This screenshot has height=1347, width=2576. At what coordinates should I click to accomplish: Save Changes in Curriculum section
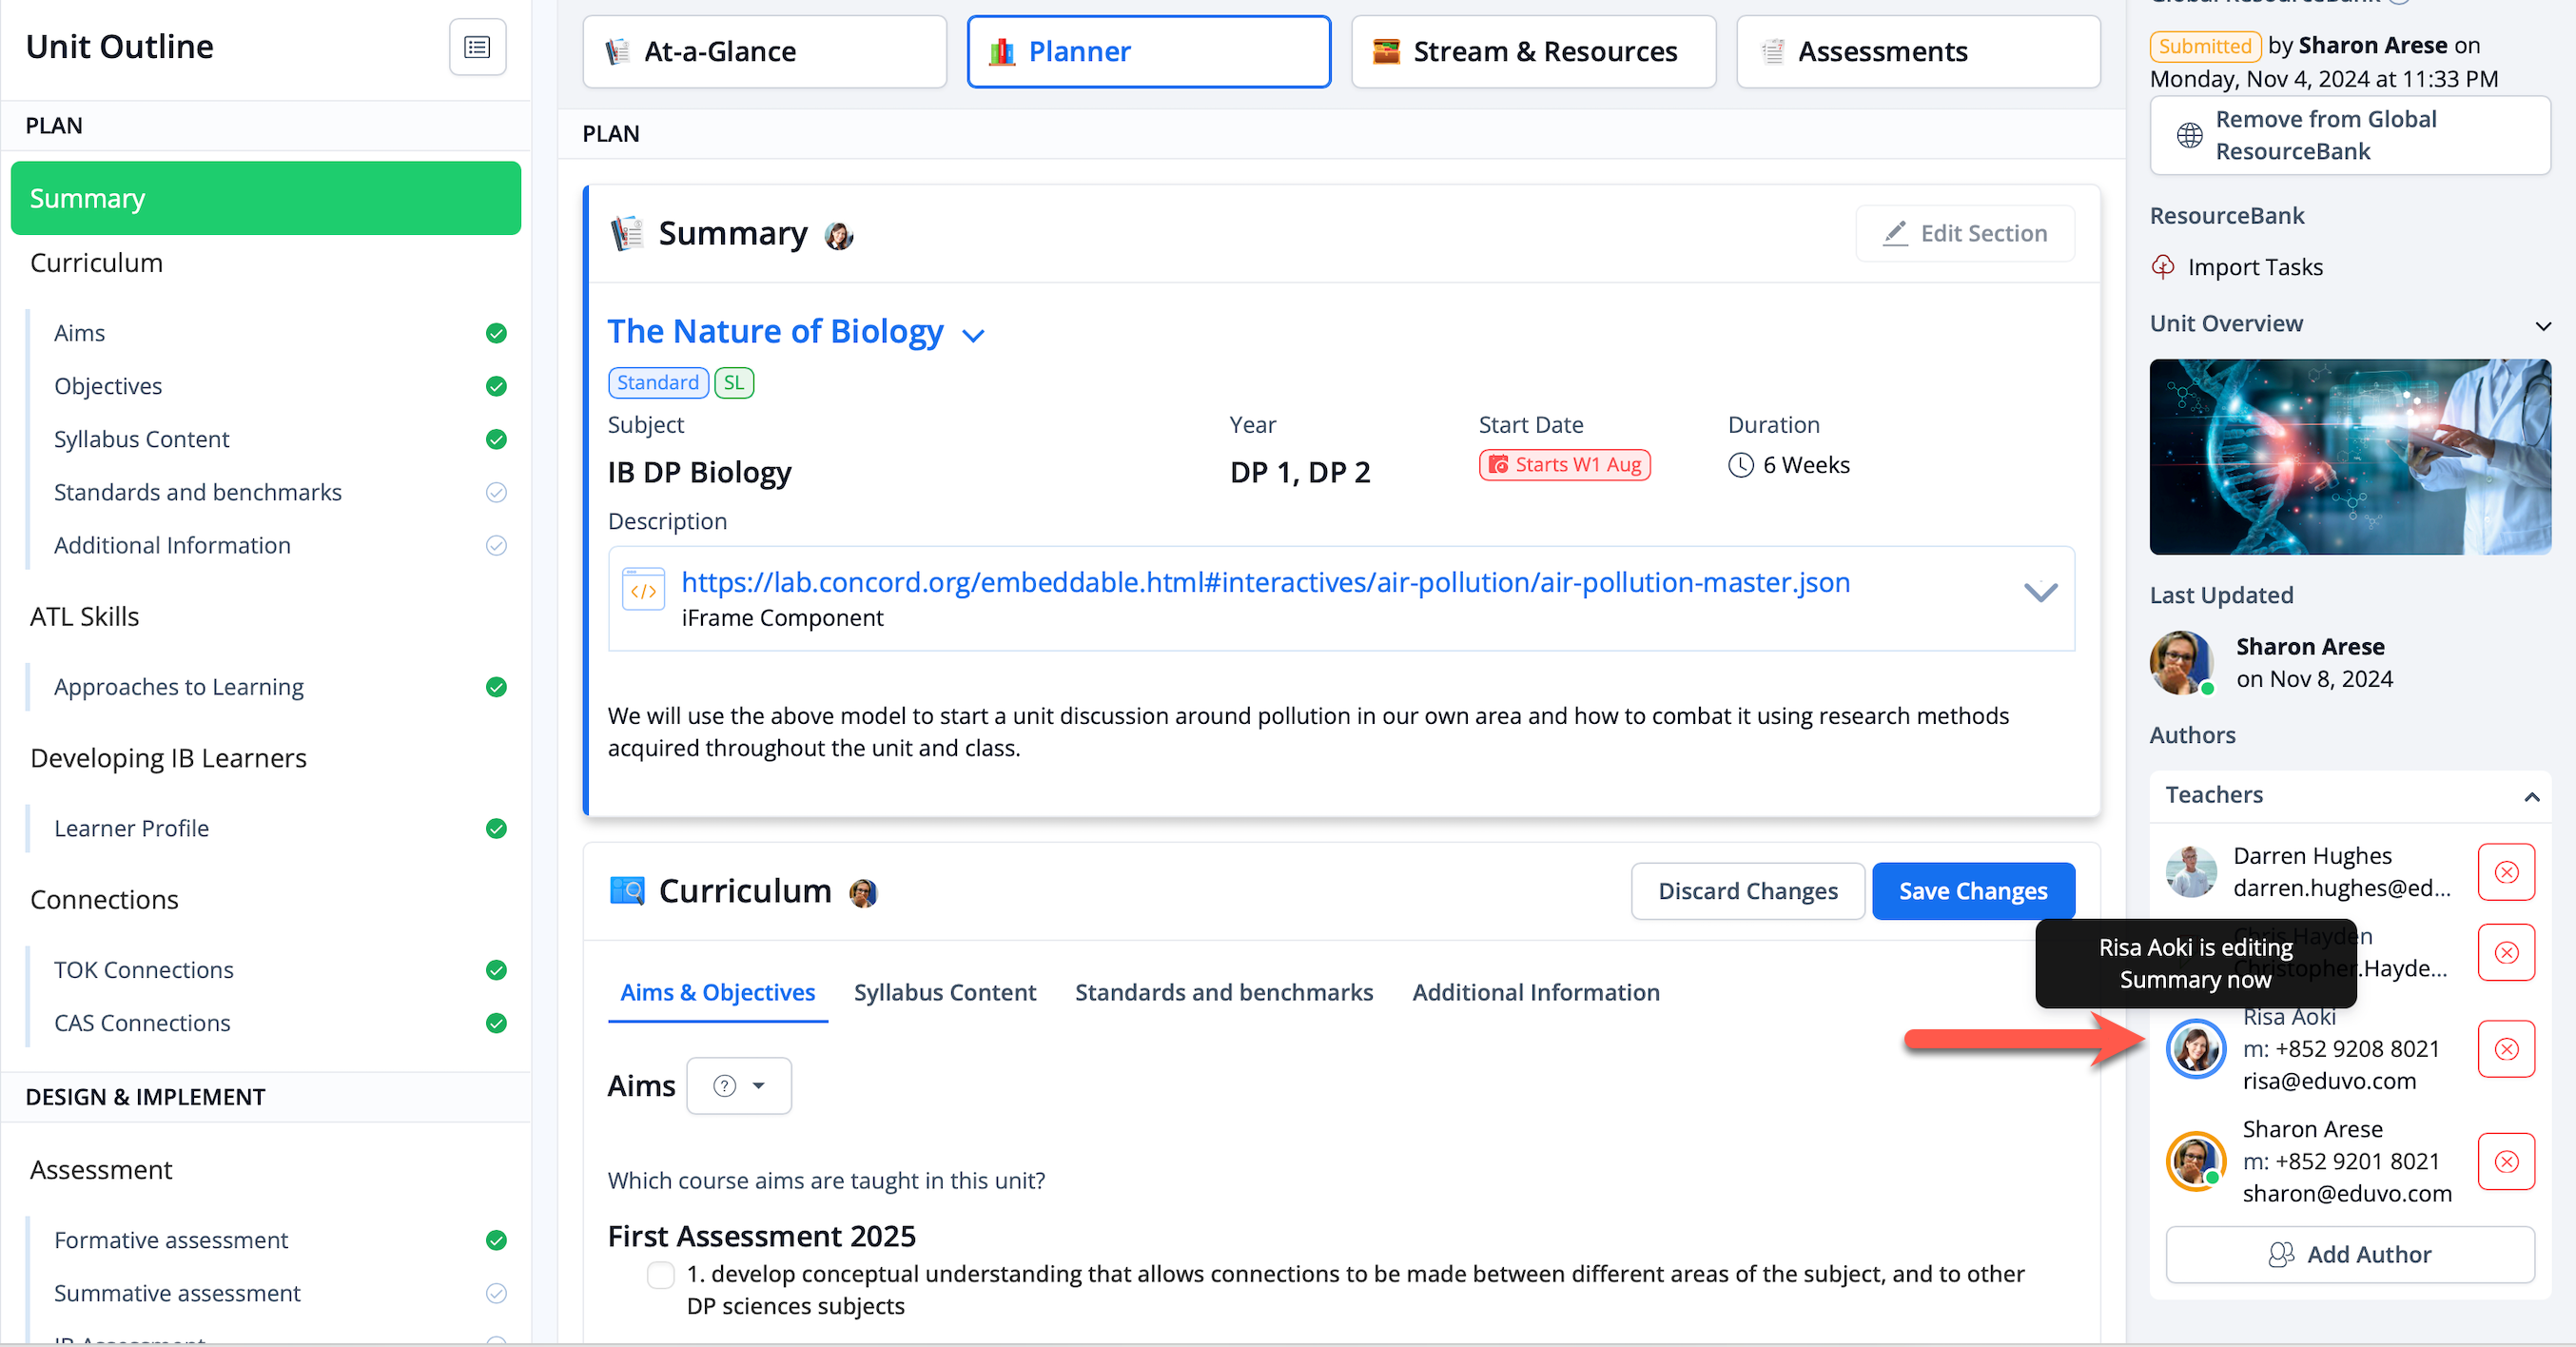tap(1973, 891)
